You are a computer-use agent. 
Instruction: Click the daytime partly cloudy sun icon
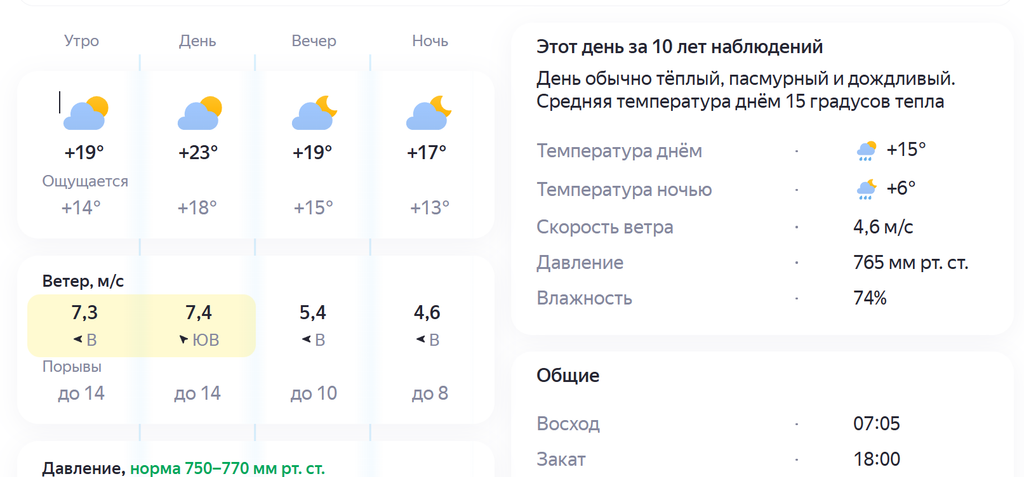(x=200, y=113)
